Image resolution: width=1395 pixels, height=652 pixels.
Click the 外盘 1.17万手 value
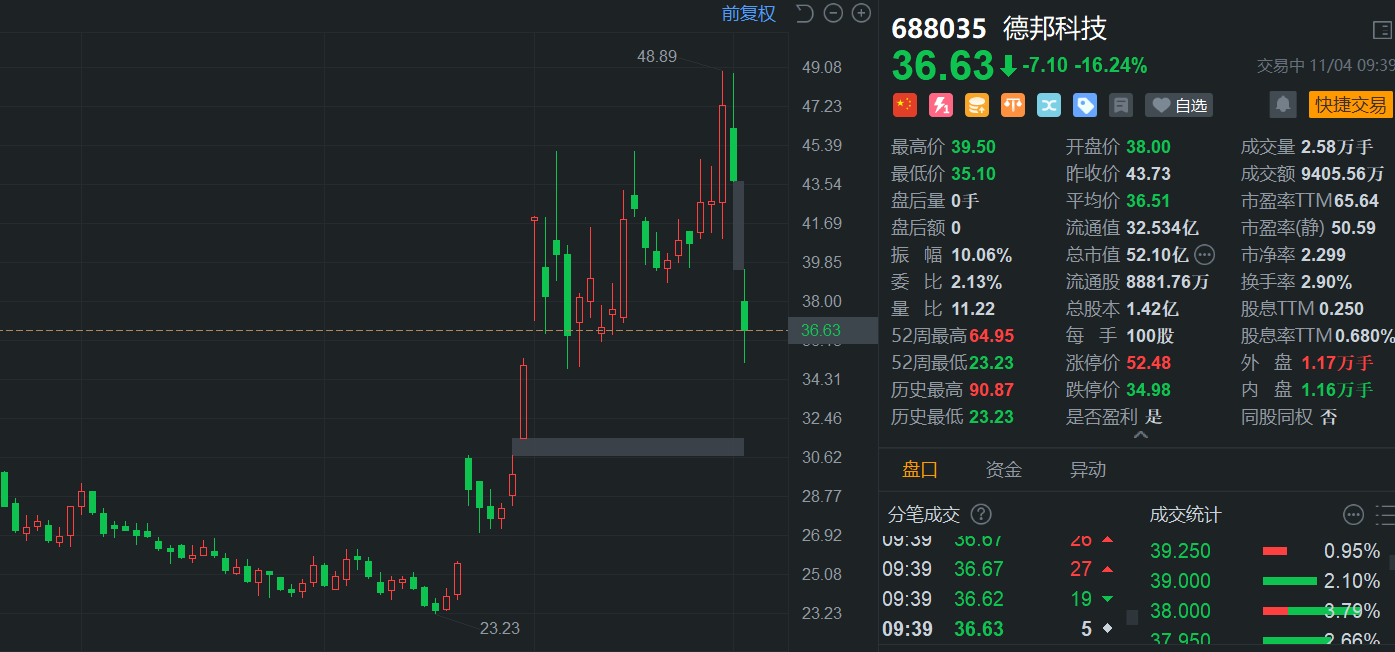1338,363
